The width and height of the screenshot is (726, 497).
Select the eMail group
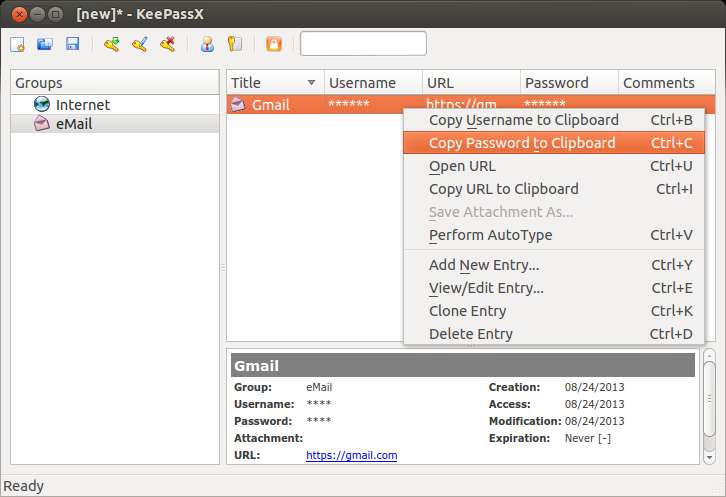[x=114, y=124]
